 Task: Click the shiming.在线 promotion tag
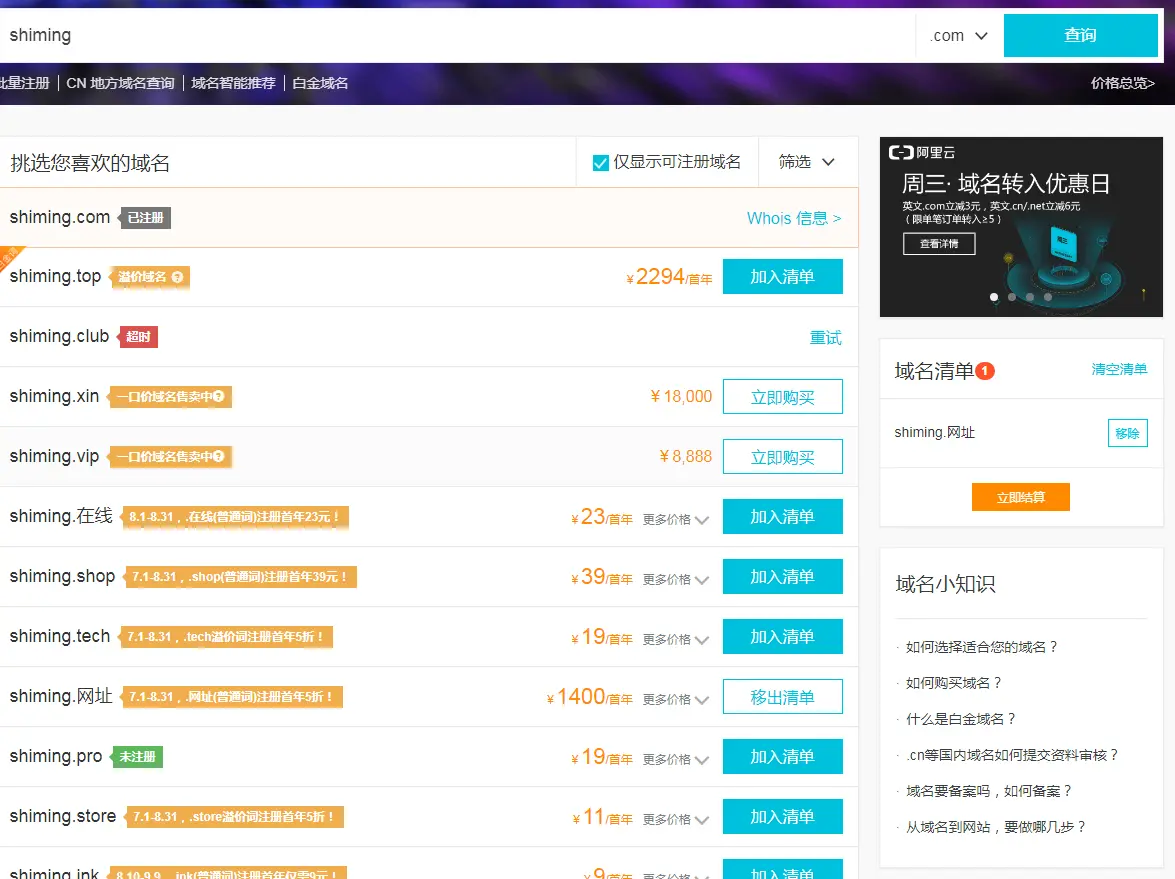[x=234, y=517]
